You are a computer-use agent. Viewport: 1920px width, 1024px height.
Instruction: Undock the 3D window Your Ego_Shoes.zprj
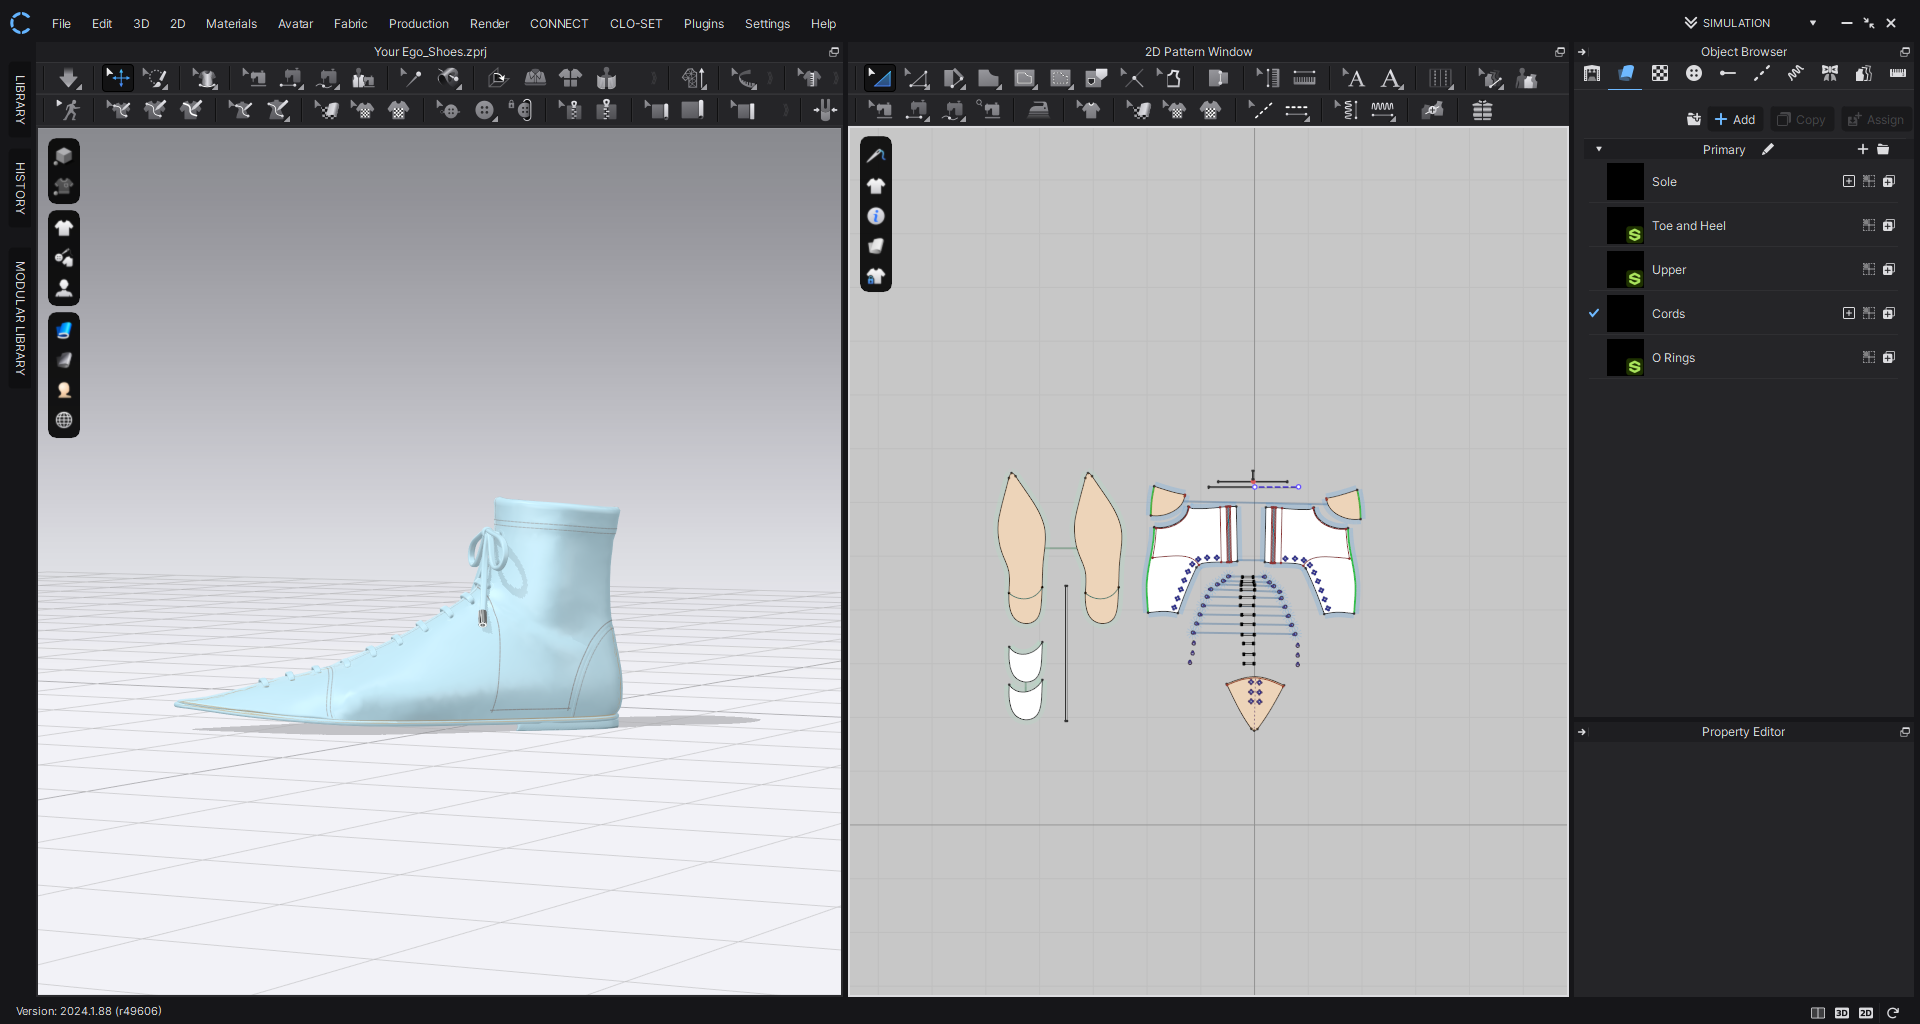point(834,52)
